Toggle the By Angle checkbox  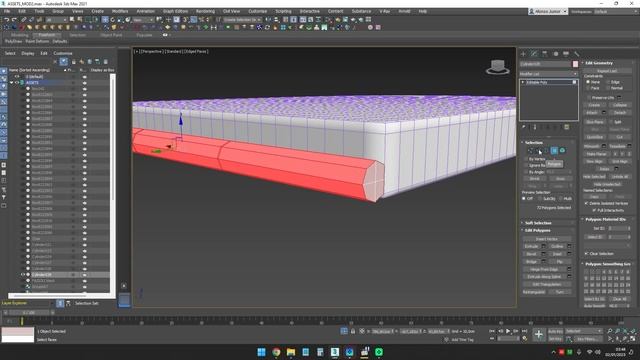click(x=526, y=172)
